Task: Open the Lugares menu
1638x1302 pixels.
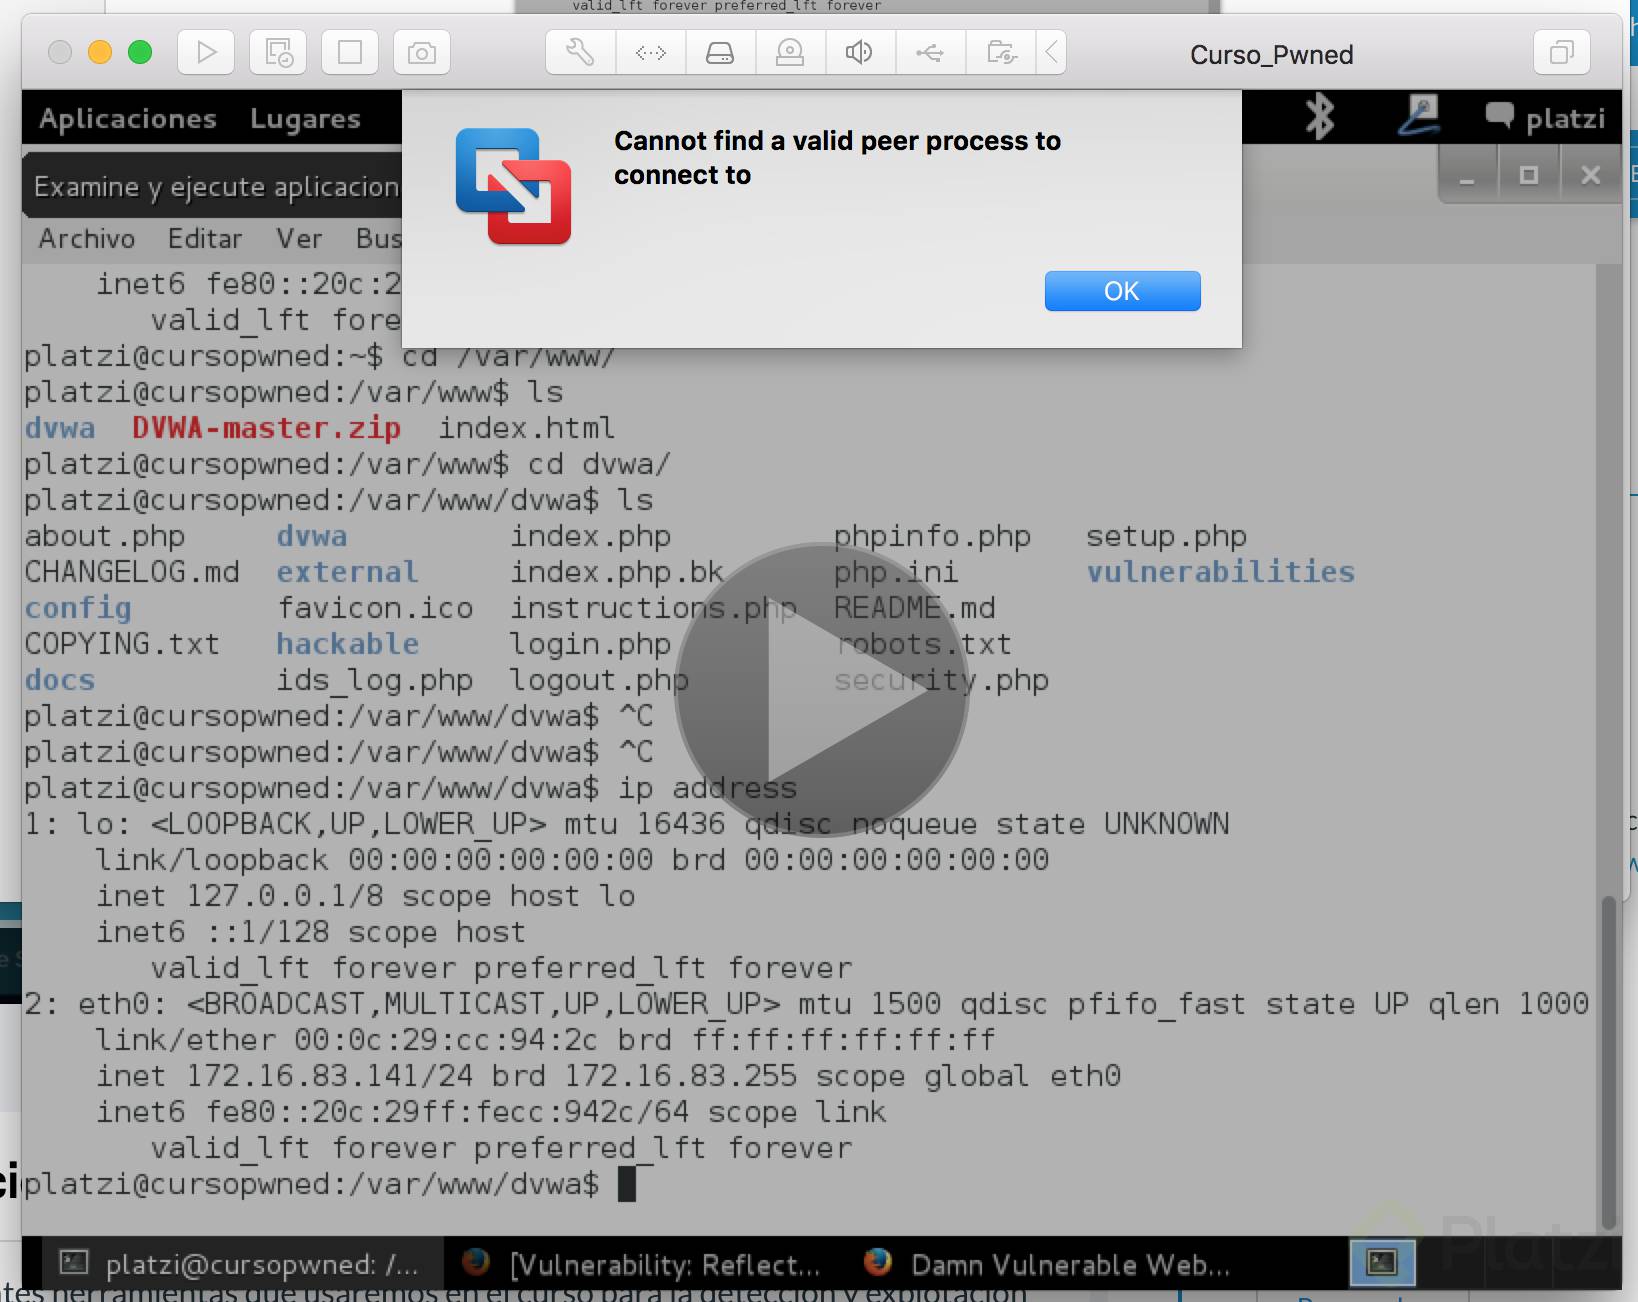Action: [305, 118]
